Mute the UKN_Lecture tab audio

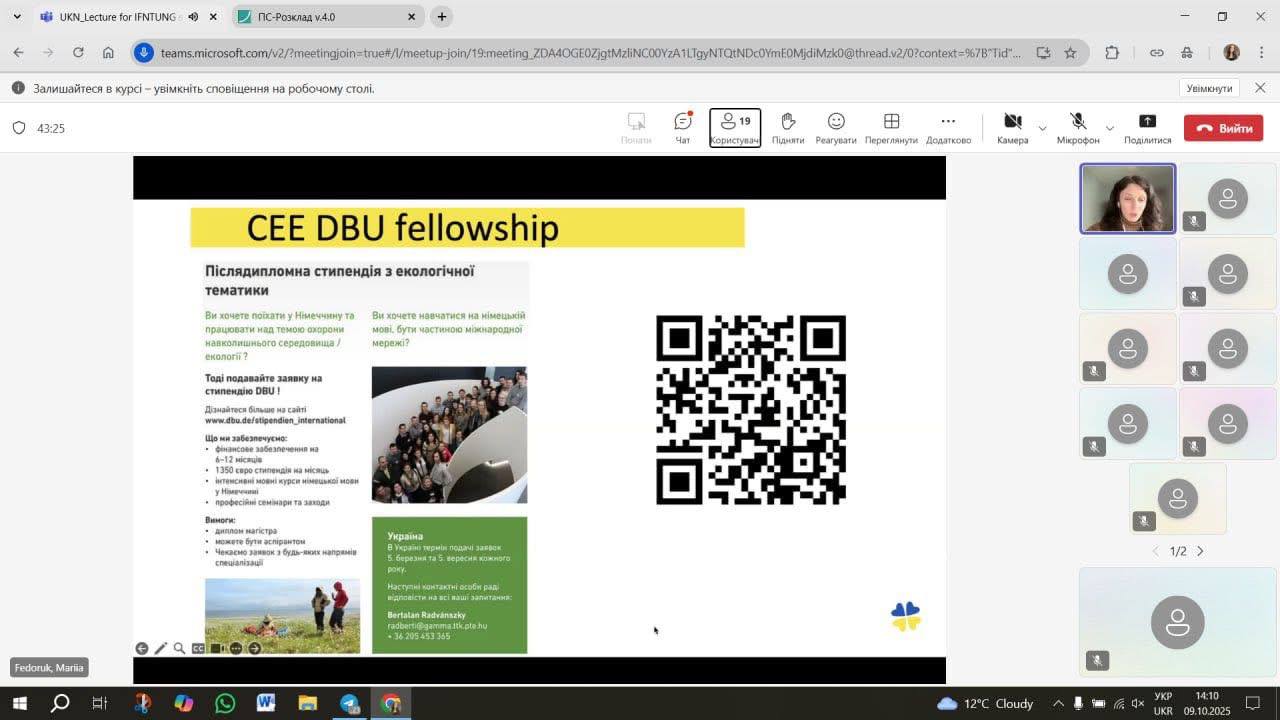[x=193, y=17]
